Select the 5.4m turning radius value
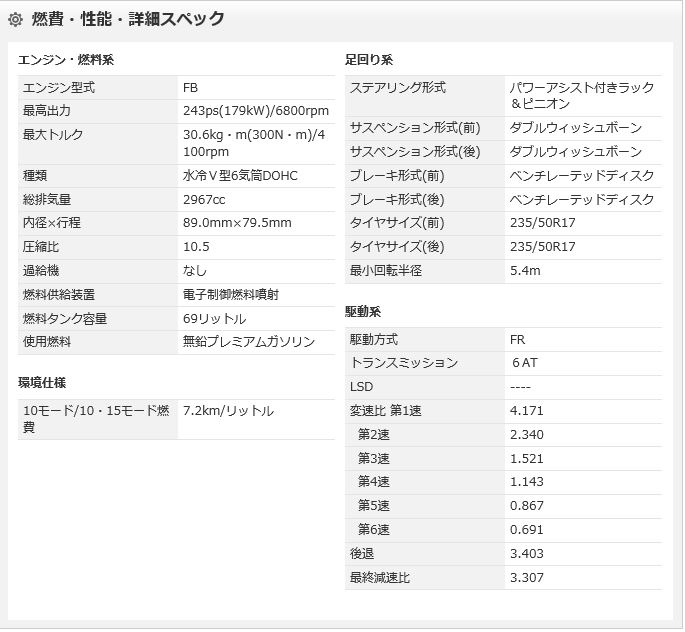The width and height of the screenshot is (685, 632). pos(525,271)
